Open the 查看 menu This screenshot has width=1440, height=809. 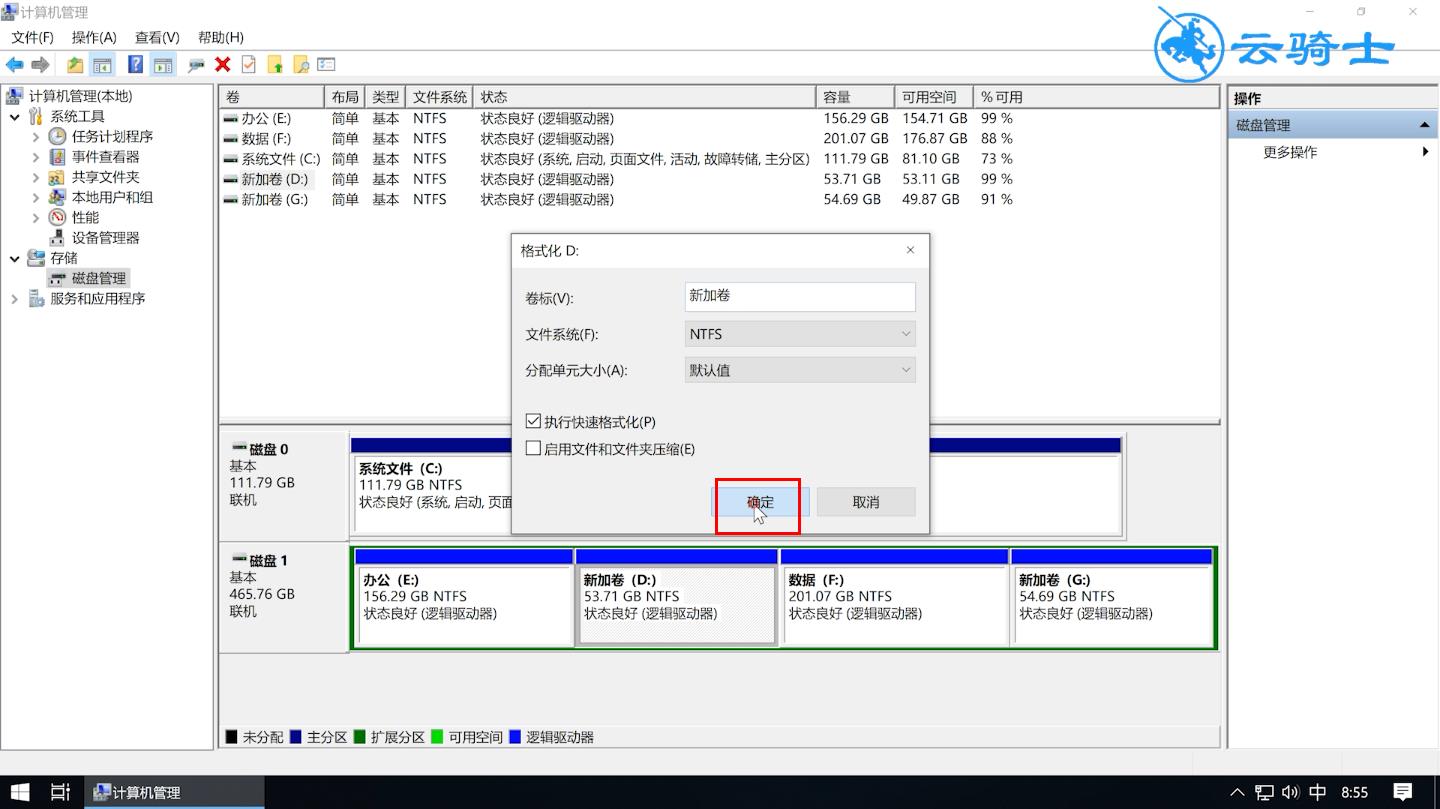(155, 37)
